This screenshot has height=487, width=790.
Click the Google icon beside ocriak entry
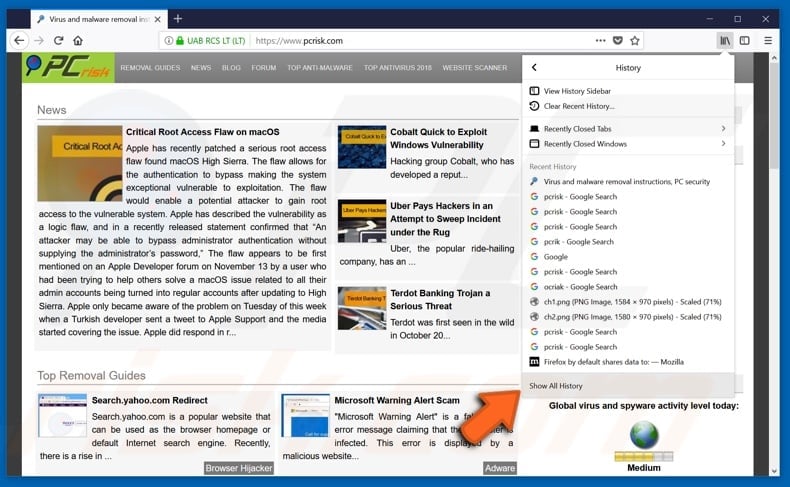click(534, 287)
